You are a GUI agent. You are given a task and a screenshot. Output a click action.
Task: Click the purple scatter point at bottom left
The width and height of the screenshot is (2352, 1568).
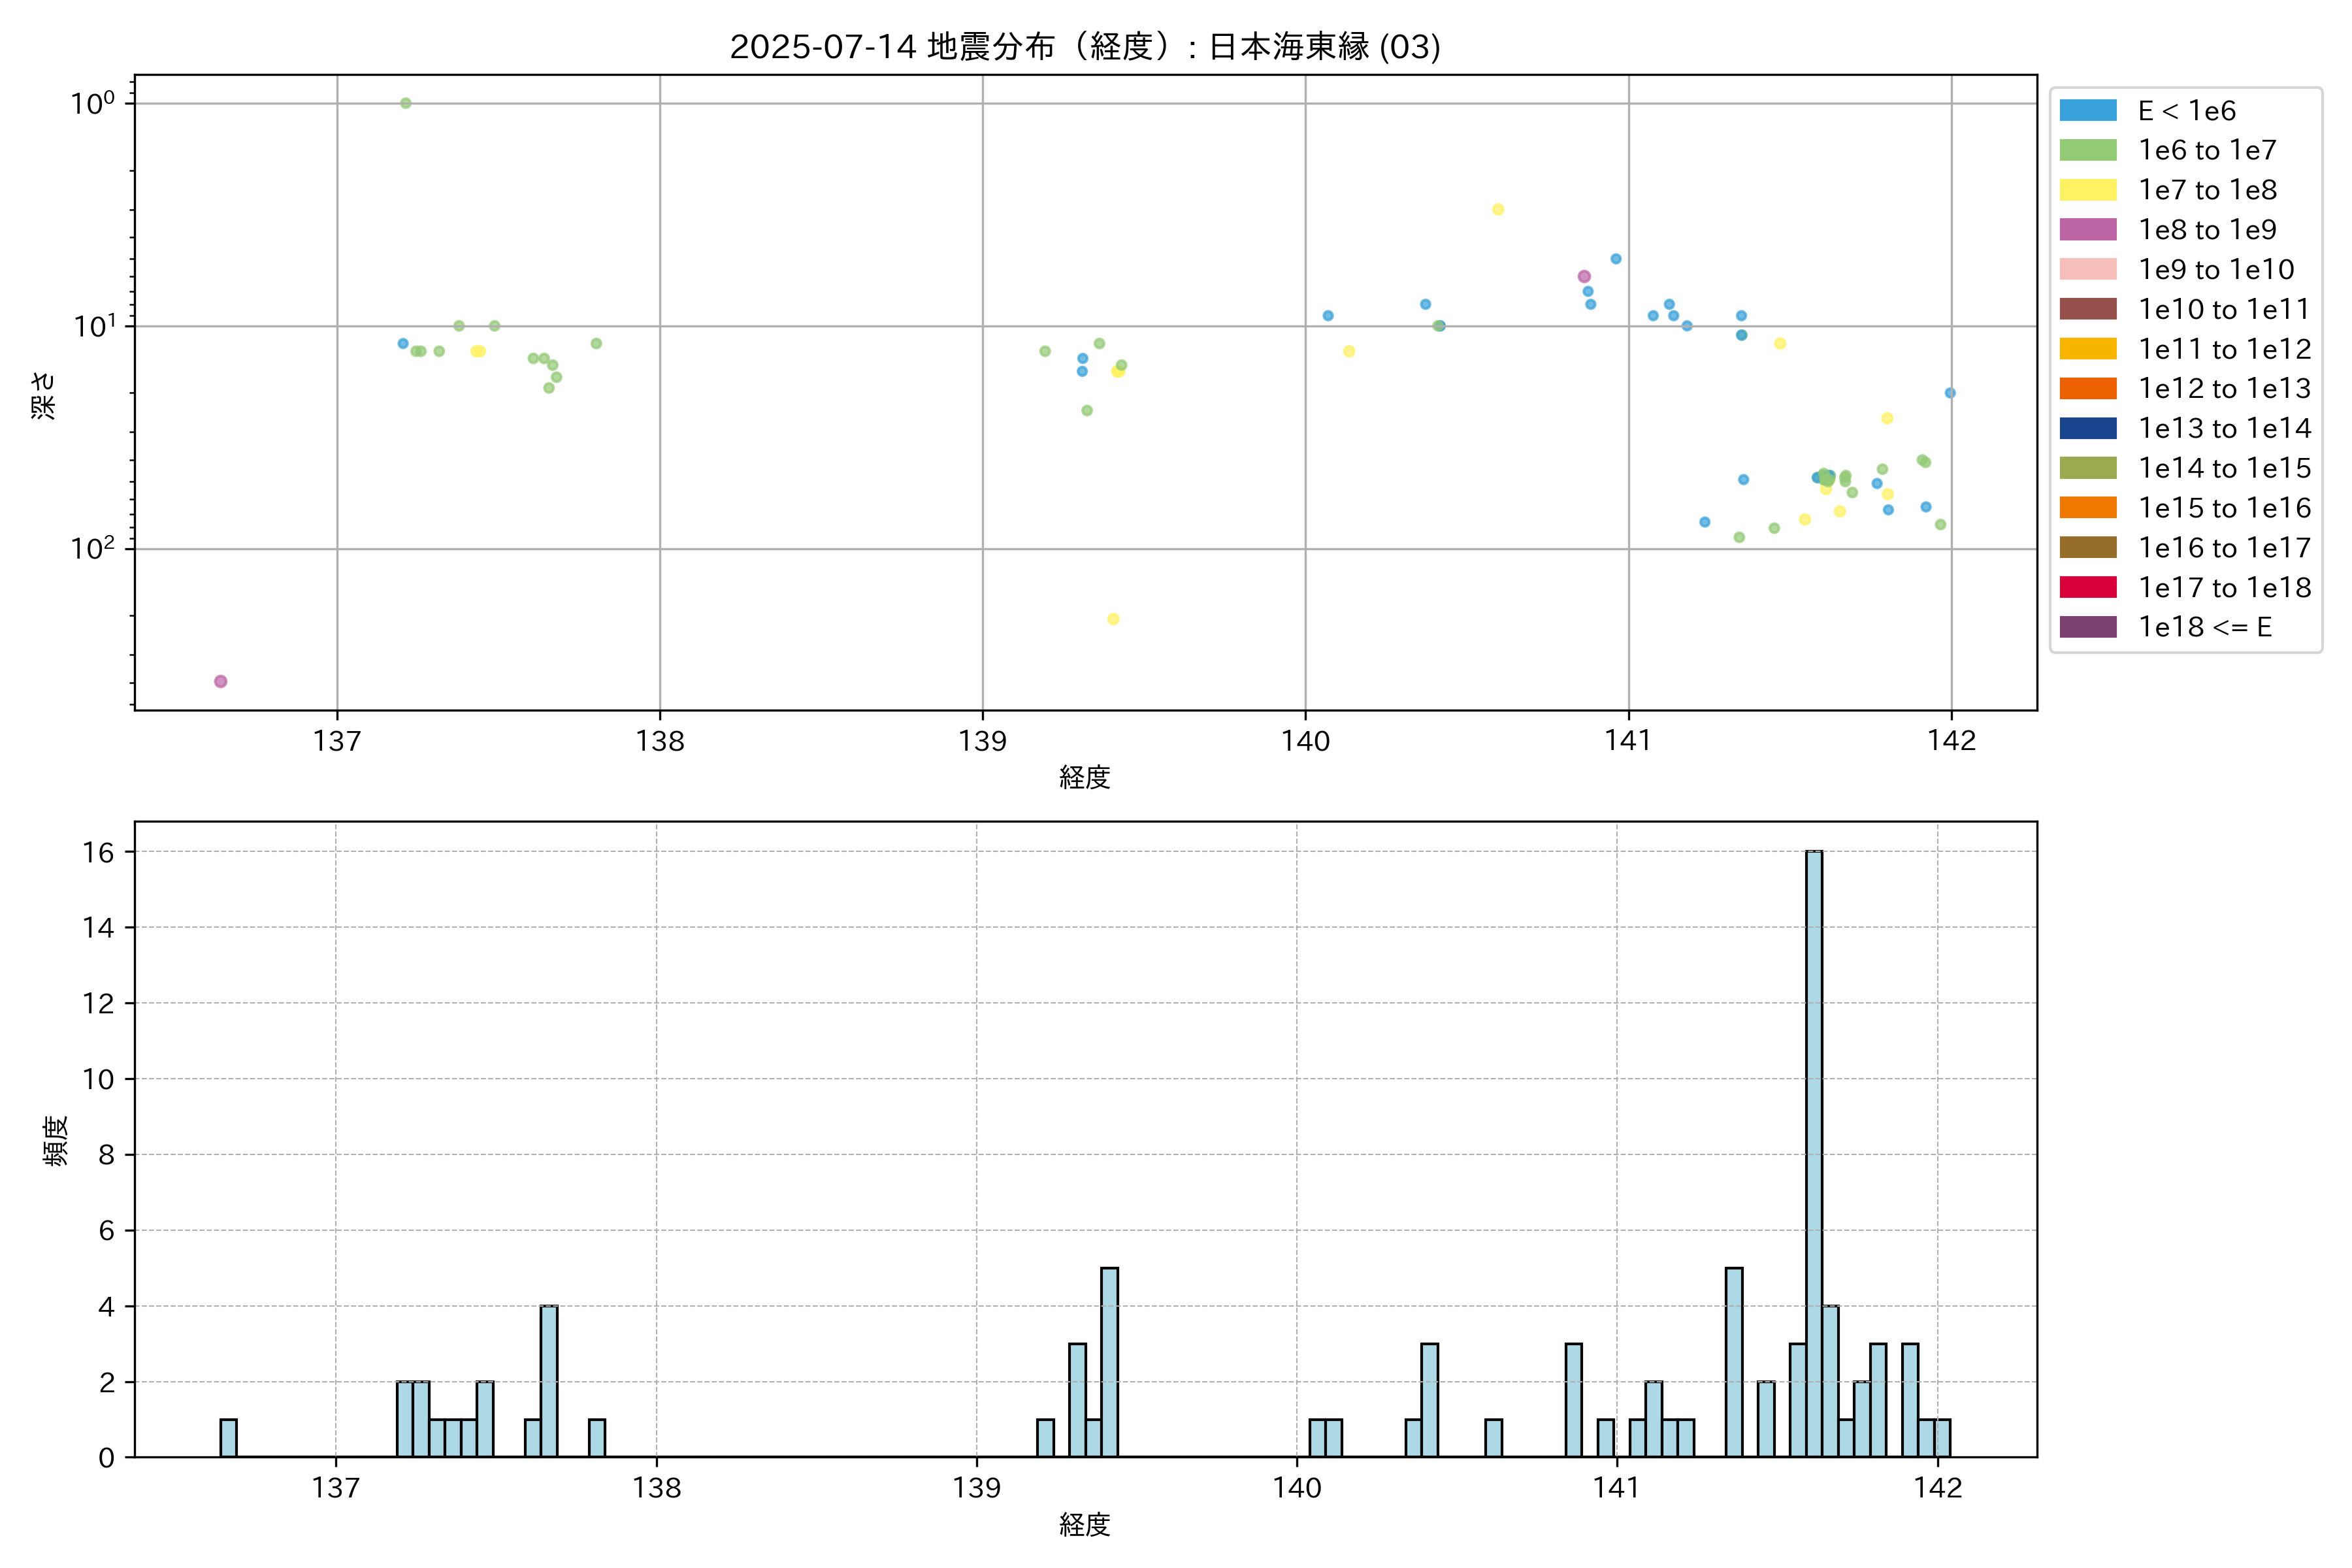coord(221,681)
